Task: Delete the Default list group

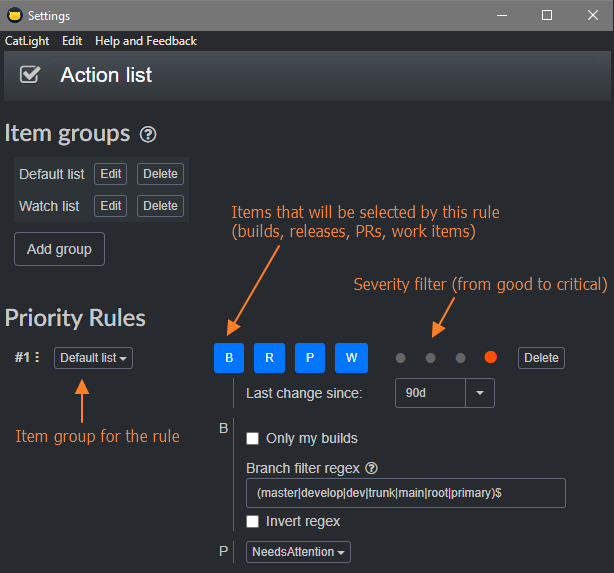Action: point(160,174)
